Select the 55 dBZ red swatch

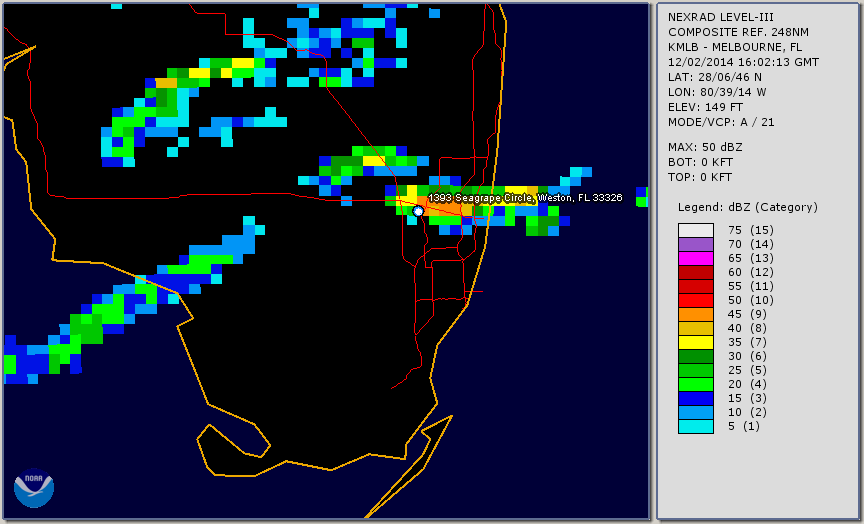695,287
